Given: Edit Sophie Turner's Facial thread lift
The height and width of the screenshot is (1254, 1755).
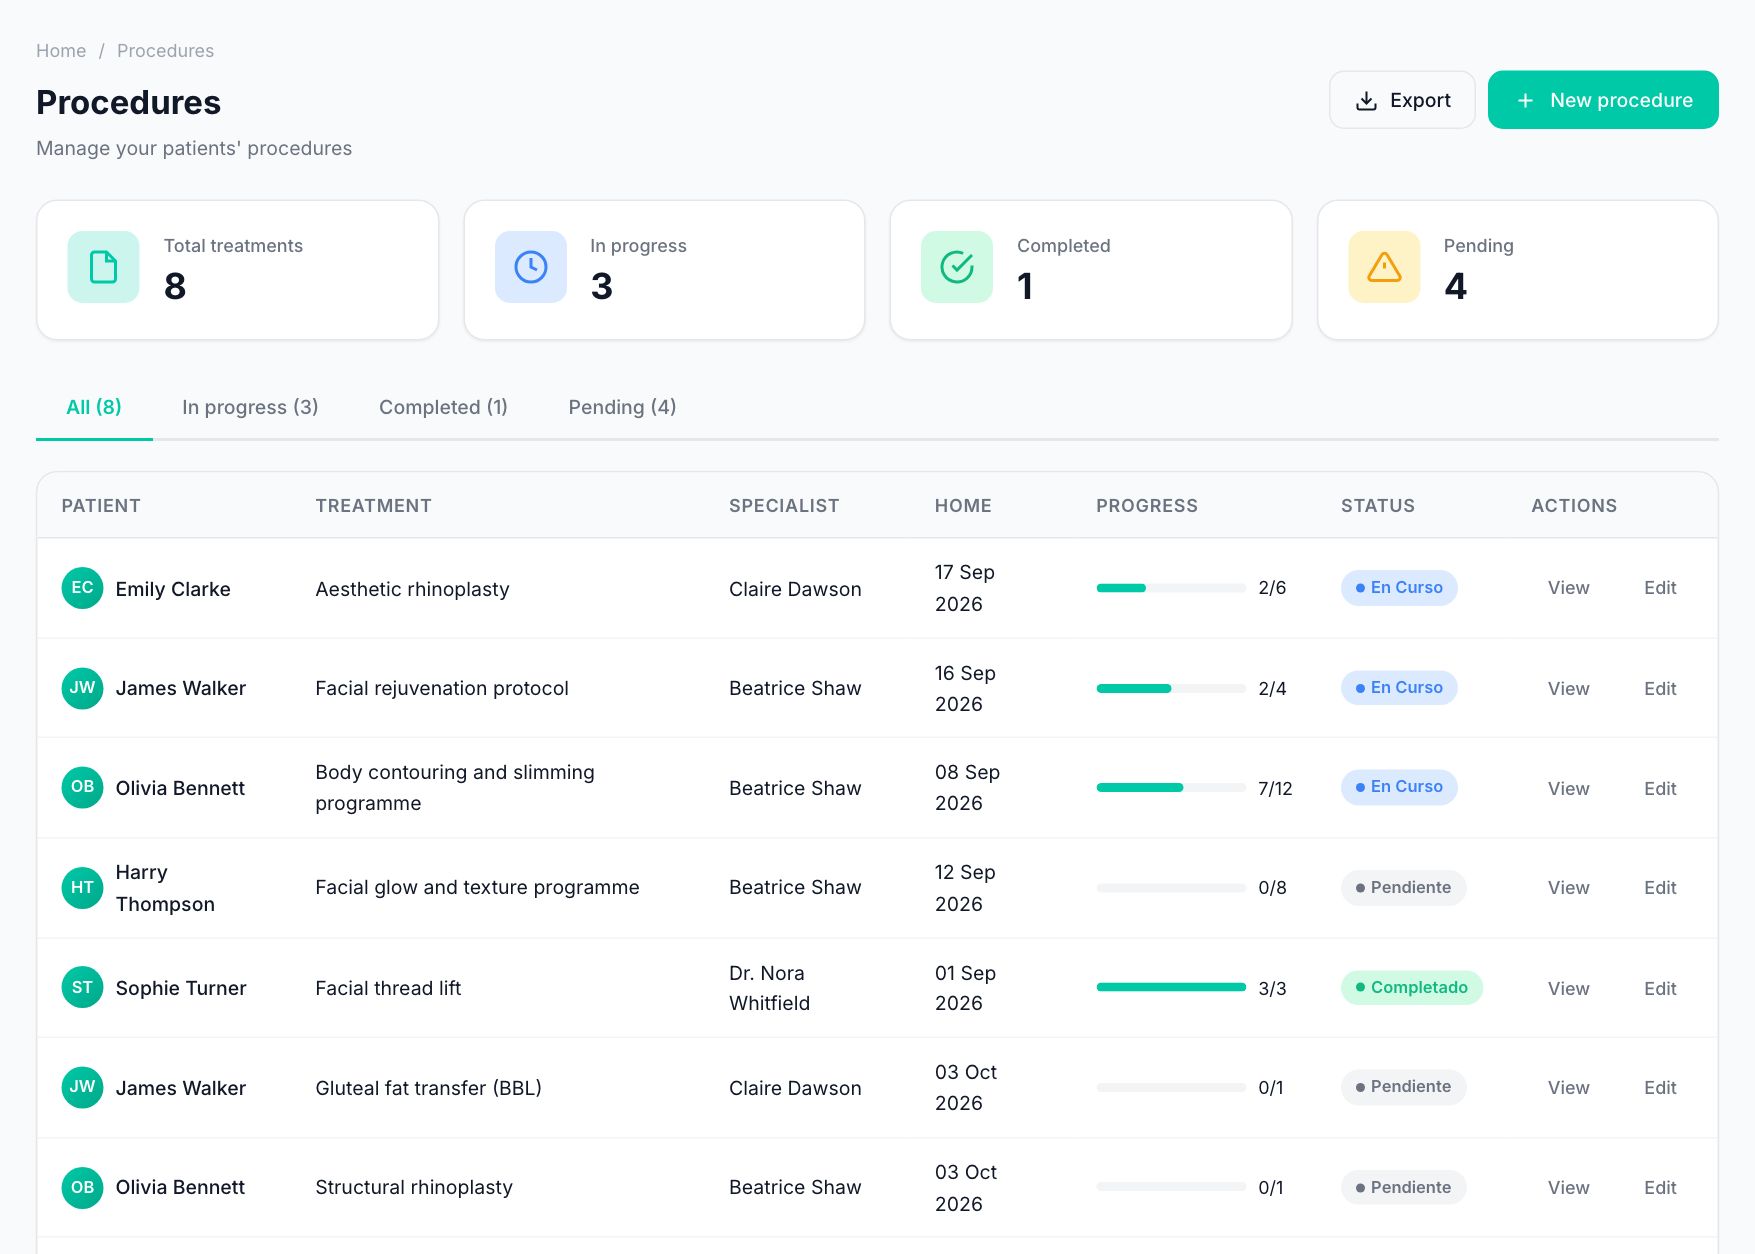Looking at the screenshot, I should pyautogui.click(x=1660, y=988).
